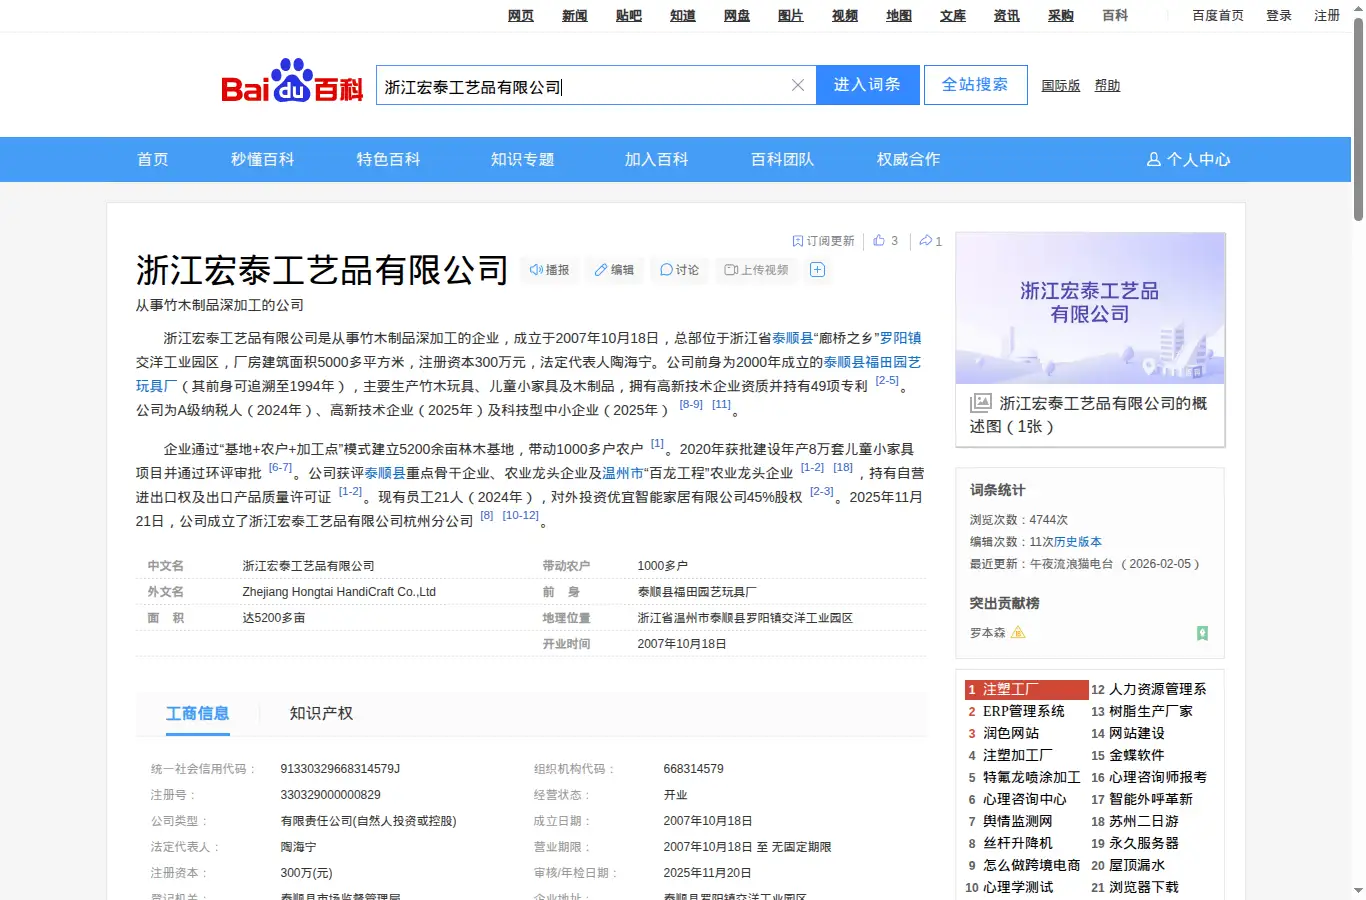Open the 国际版 link
The image size is (1366, 900).
1061,86
